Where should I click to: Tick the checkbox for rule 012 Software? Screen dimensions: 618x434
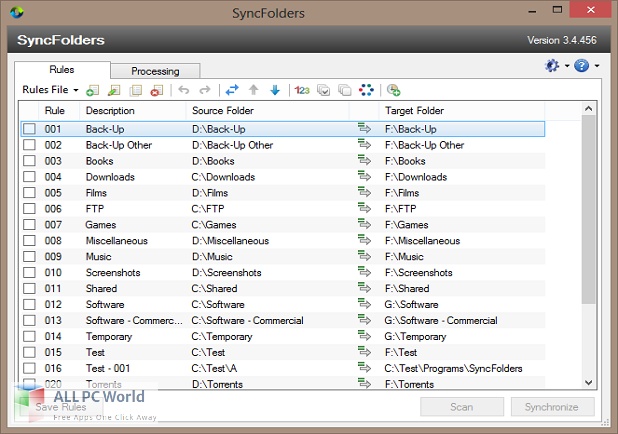point(29,304)
